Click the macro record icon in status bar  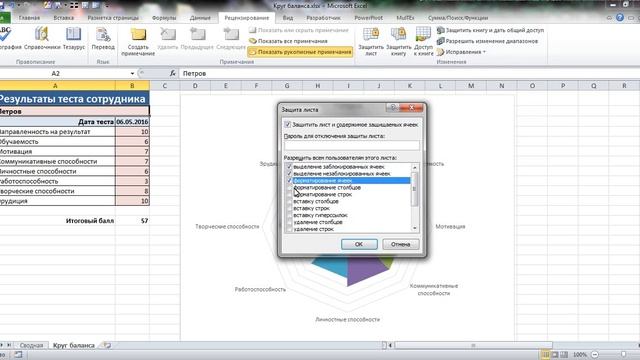(x=18, y=355)
